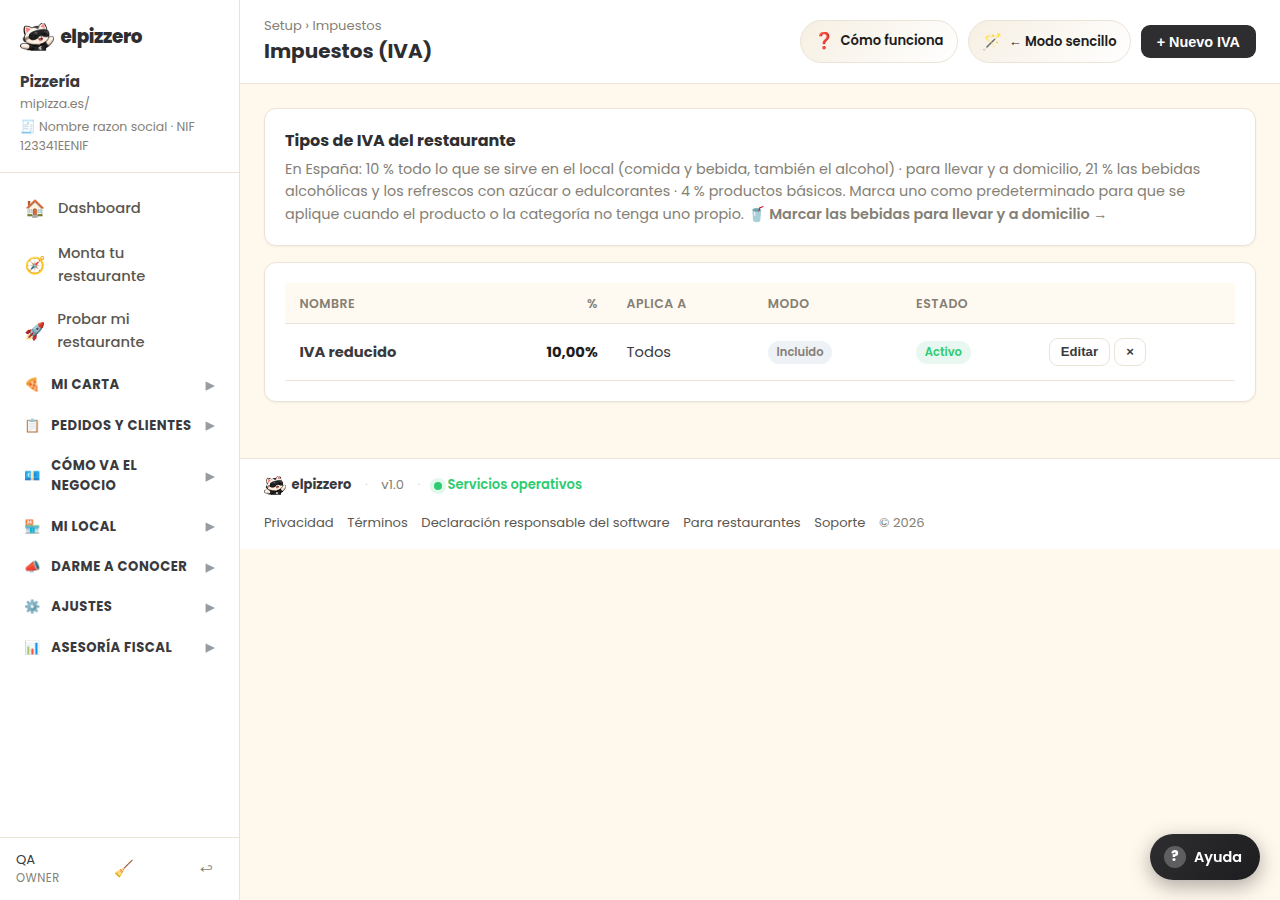The height and width of the screenshot is (900, 1280).
Task: Expand the MI CARTA menu section
Action: (120, 384)
